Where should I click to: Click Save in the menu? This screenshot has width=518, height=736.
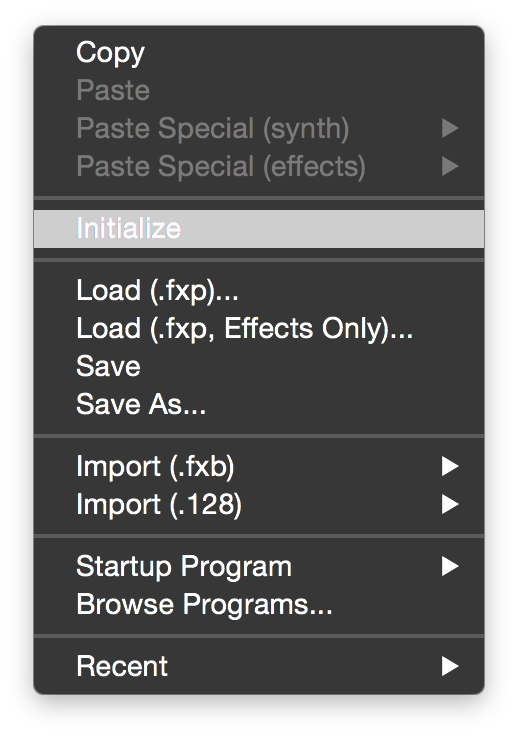tap(259, 366)
